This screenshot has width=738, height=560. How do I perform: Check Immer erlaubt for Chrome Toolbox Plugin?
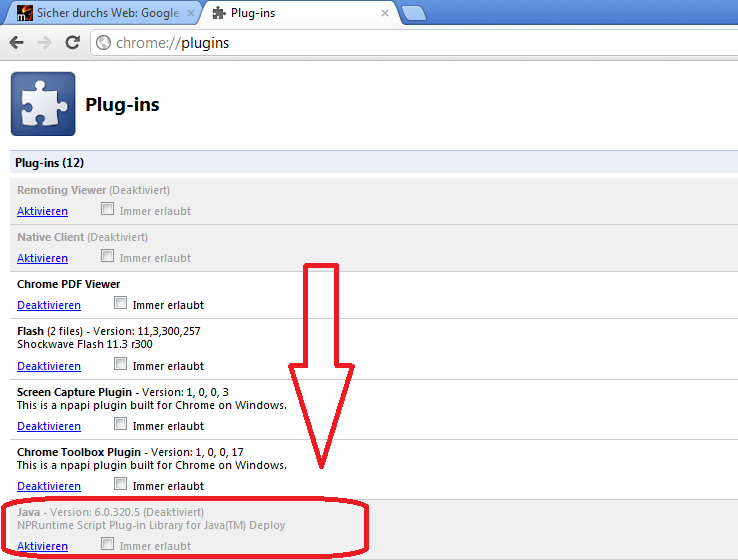click(x=120, y=483)
